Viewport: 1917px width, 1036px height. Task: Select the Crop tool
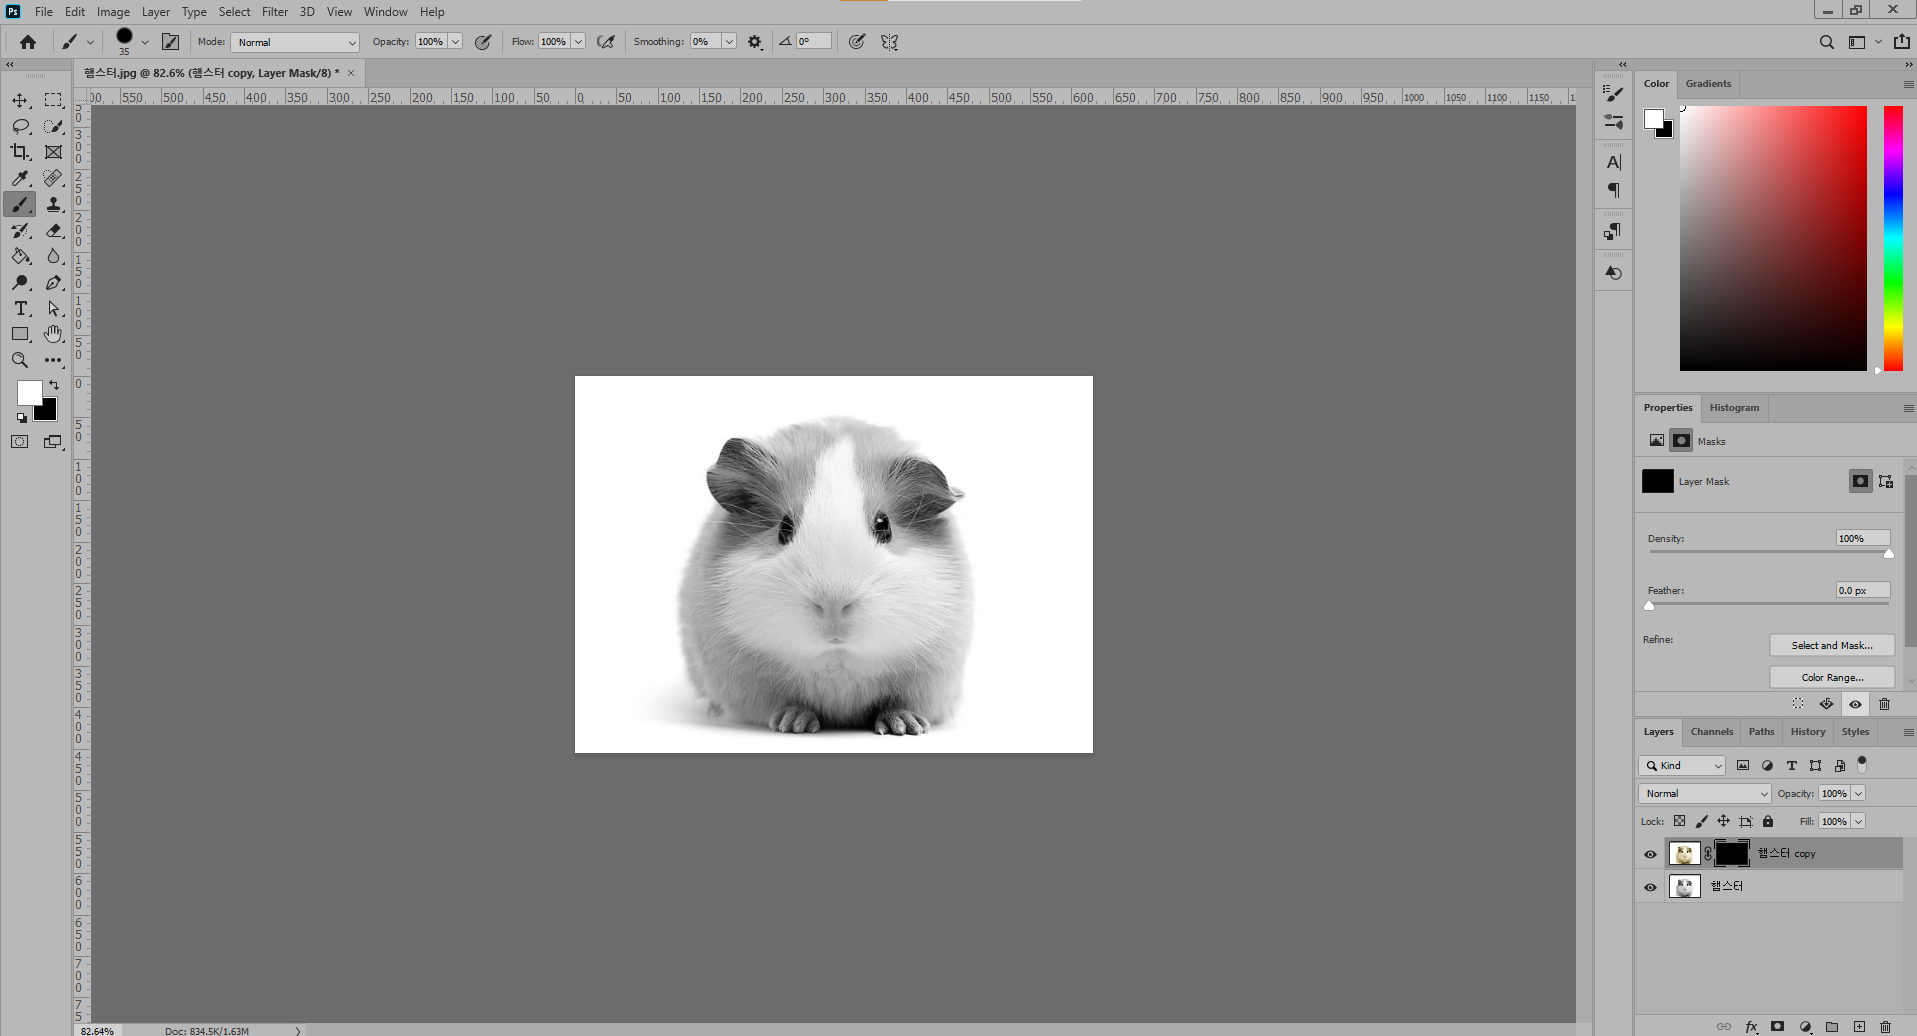click(20, 152)
